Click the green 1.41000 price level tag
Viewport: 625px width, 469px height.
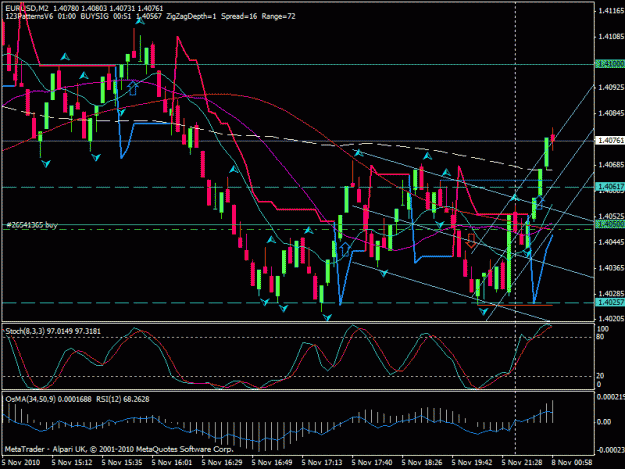pos(610,64)
